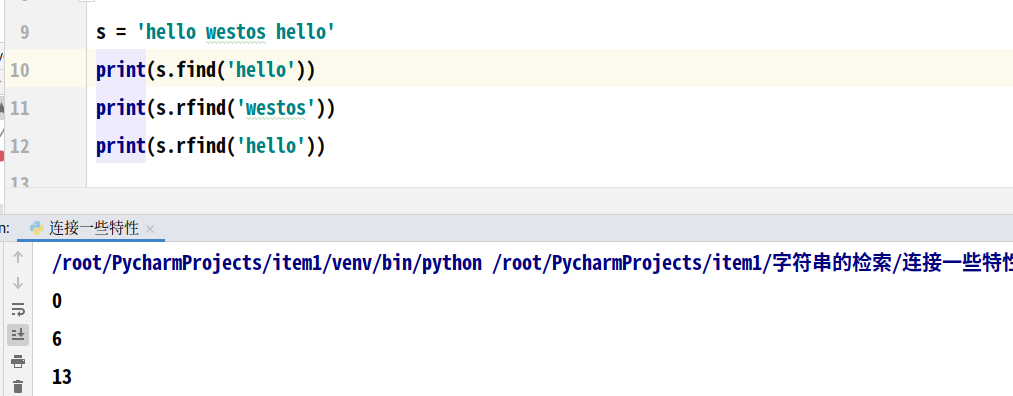Click print(s.rfind('westos')) code line
The image size is (1013, 396).
216,108
